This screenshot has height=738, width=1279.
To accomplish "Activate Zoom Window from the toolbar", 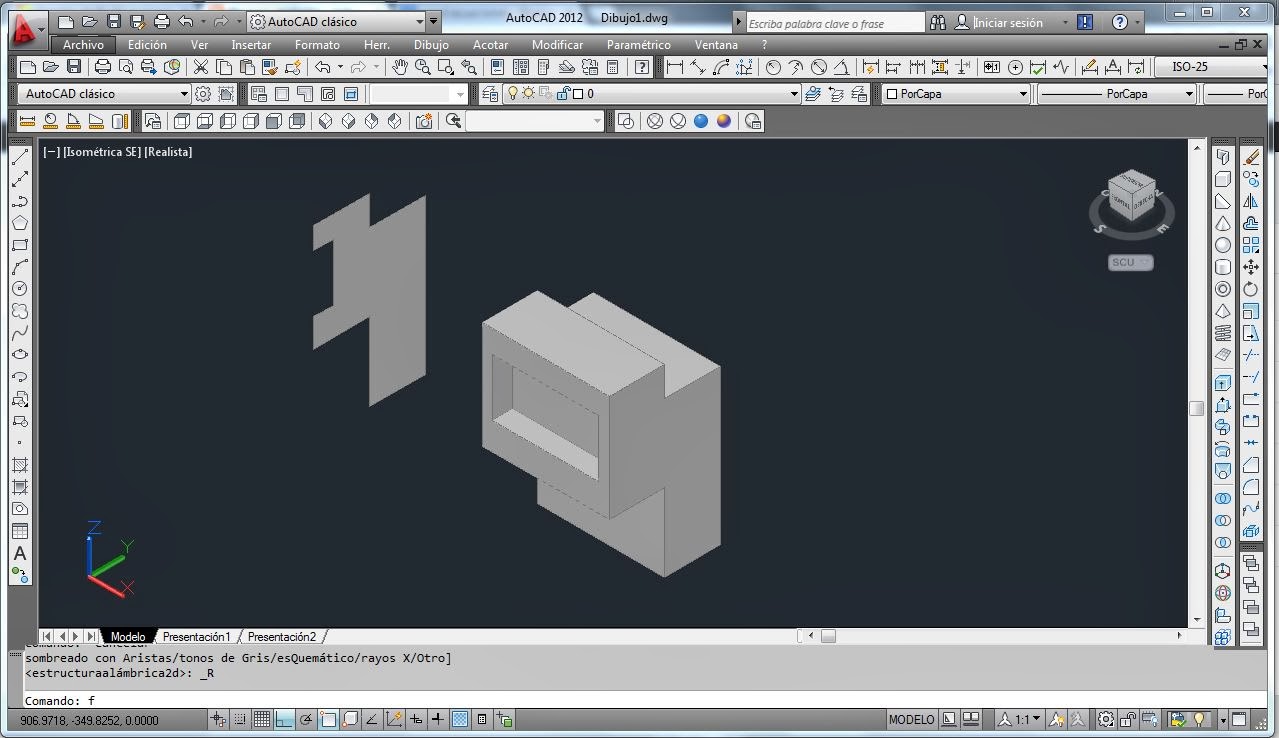I will tap(444, 68).
